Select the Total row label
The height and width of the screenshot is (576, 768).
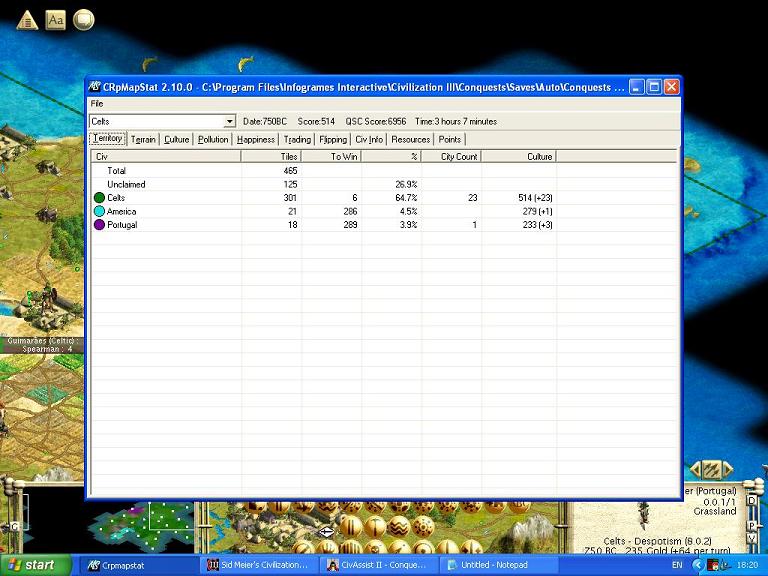click(x=117, y=171)
